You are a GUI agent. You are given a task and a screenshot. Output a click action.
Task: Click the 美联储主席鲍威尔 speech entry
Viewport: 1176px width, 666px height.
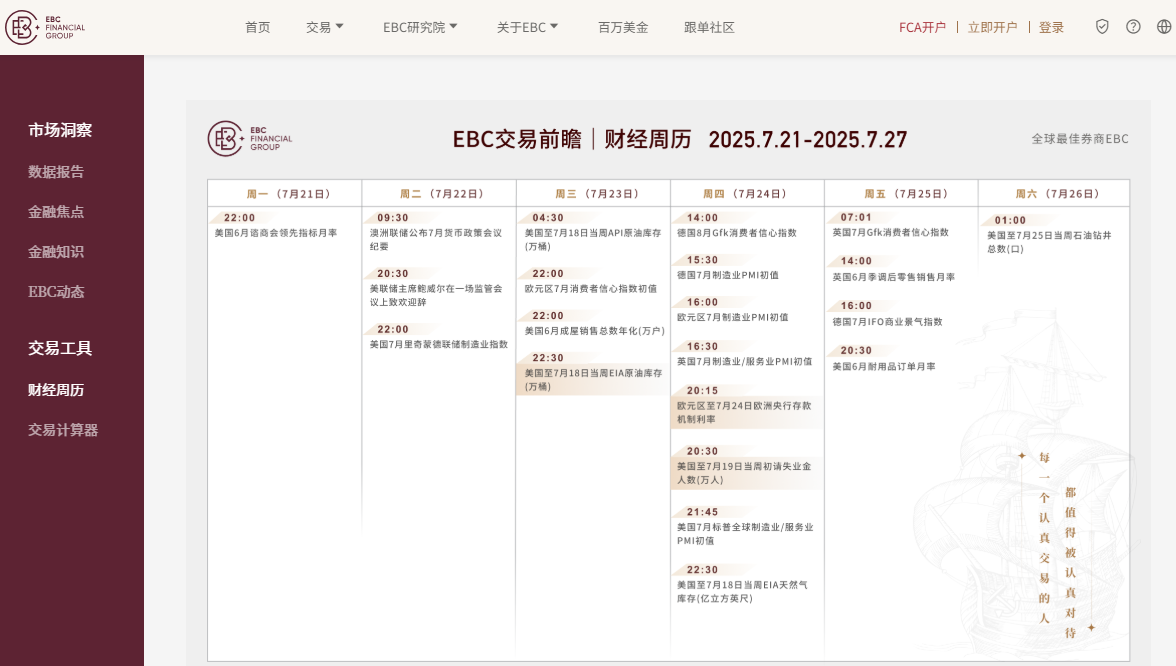436,296
